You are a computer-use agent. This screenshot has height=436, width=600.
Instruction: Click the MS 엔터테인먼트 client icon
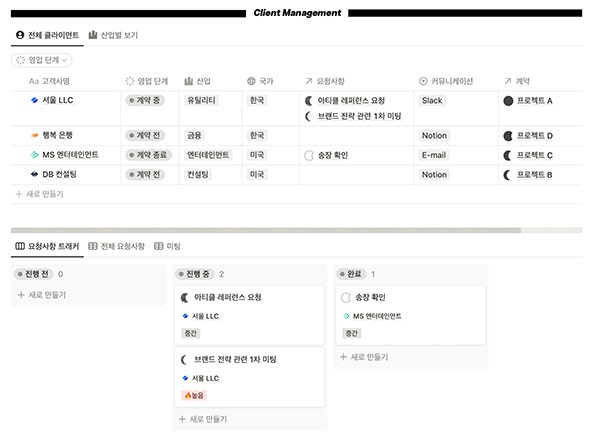(x=34, y=155)
